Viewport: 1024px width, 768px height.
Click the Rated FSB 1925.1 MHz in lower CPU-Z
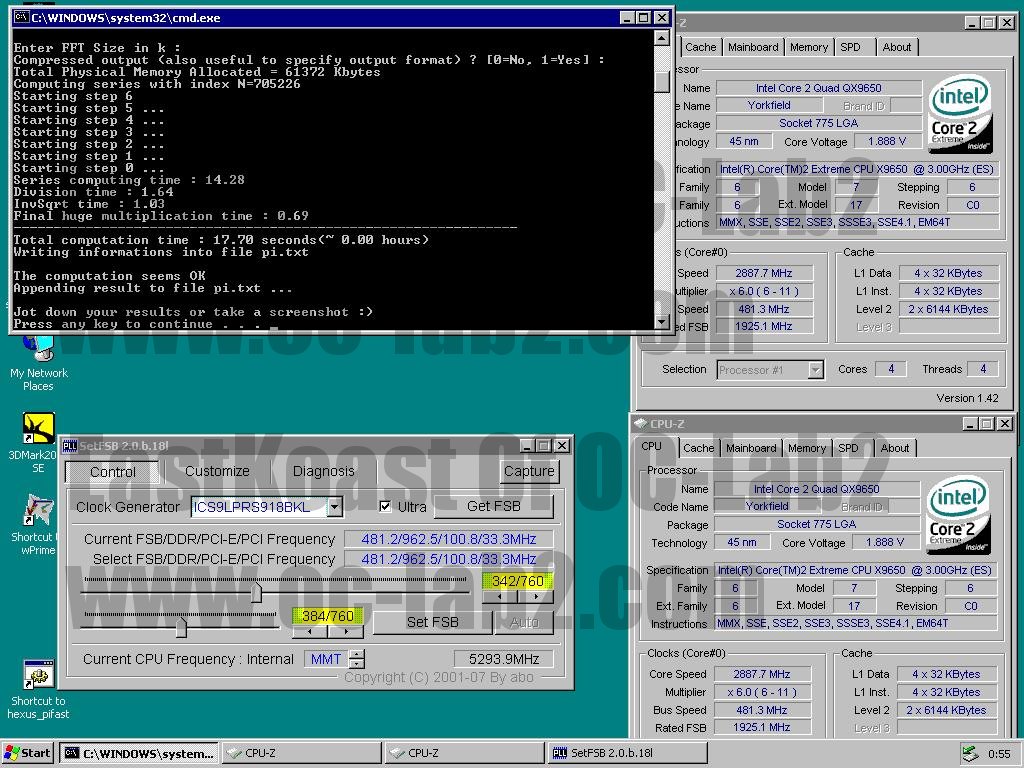[761, 728]
